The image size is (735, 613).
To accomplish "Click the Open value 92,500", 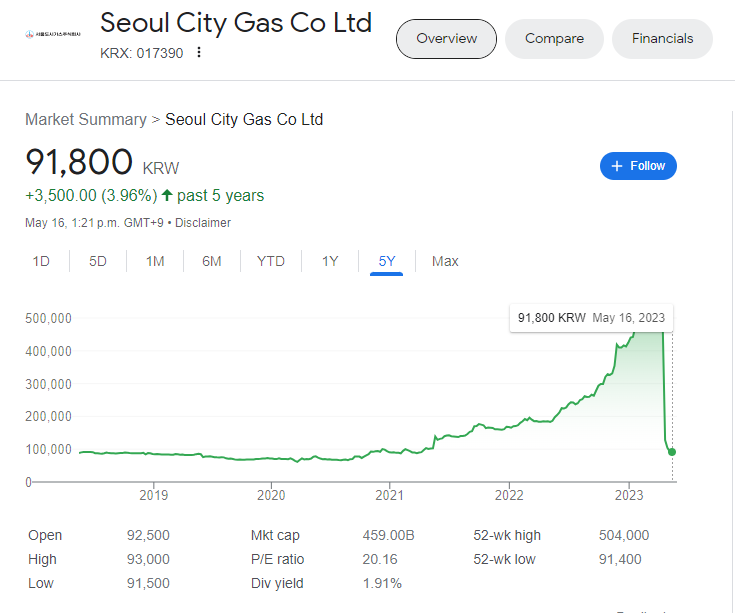I will pos(148,535).
